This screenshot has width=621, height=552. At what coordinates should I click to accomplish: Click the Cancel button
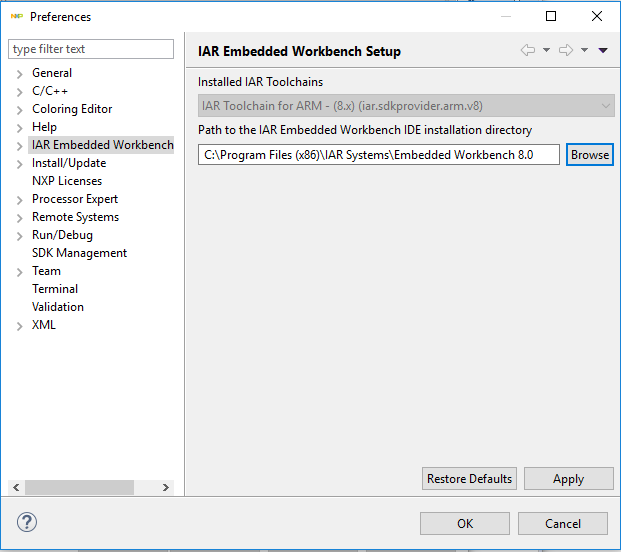point(563,523)
